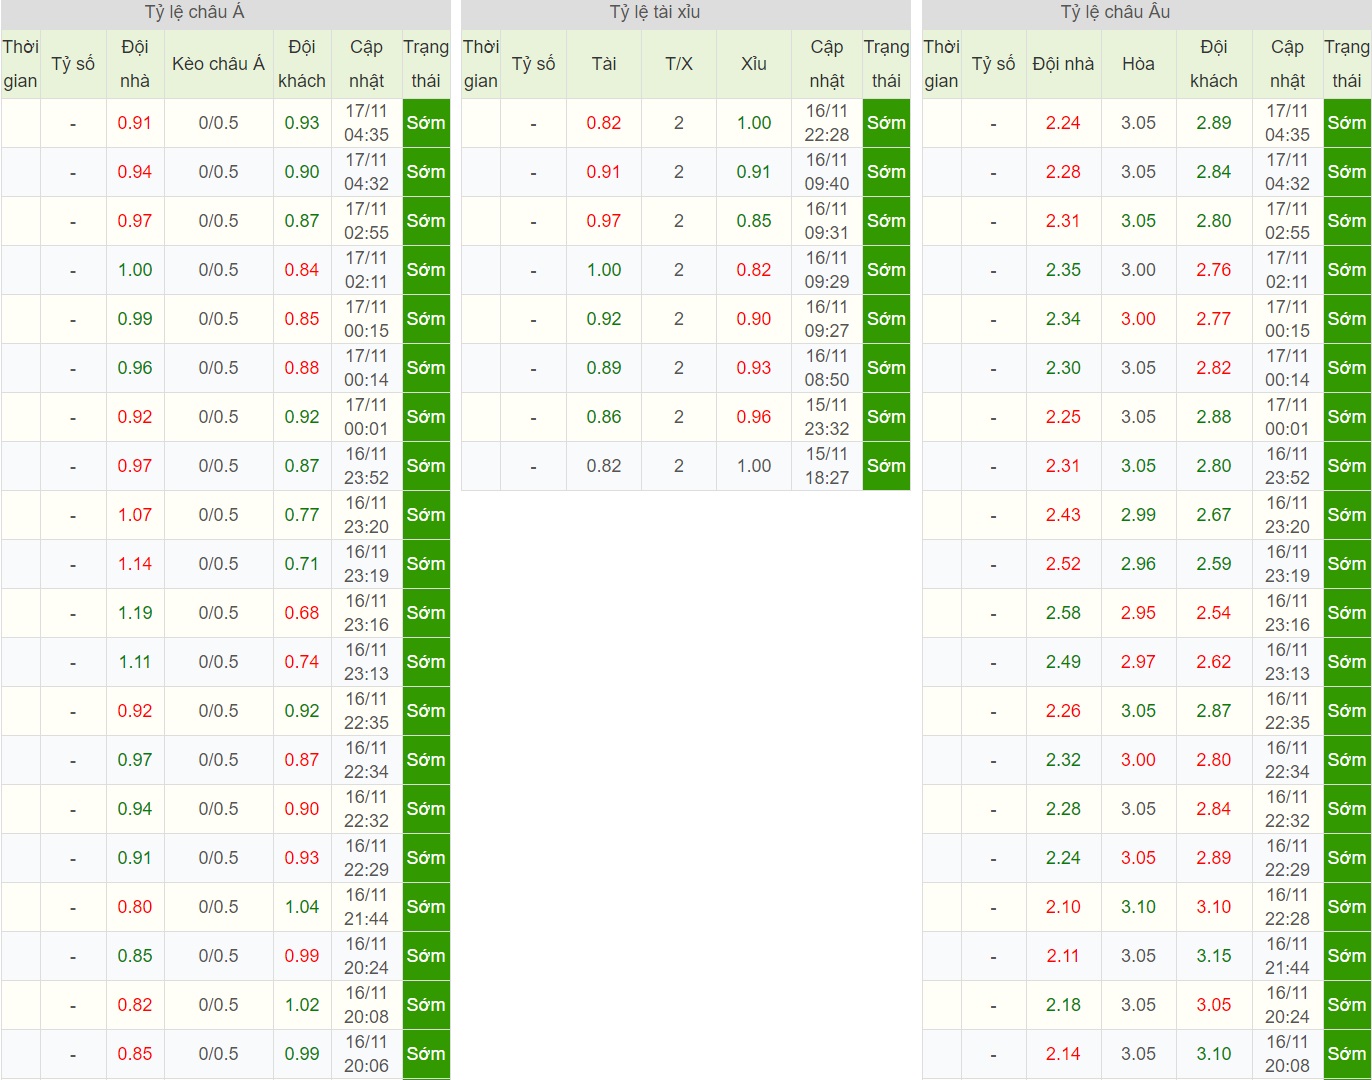Select the 'Tài' column header
This screenshot has width=1372, height=1080.
(x=604, y=64)
